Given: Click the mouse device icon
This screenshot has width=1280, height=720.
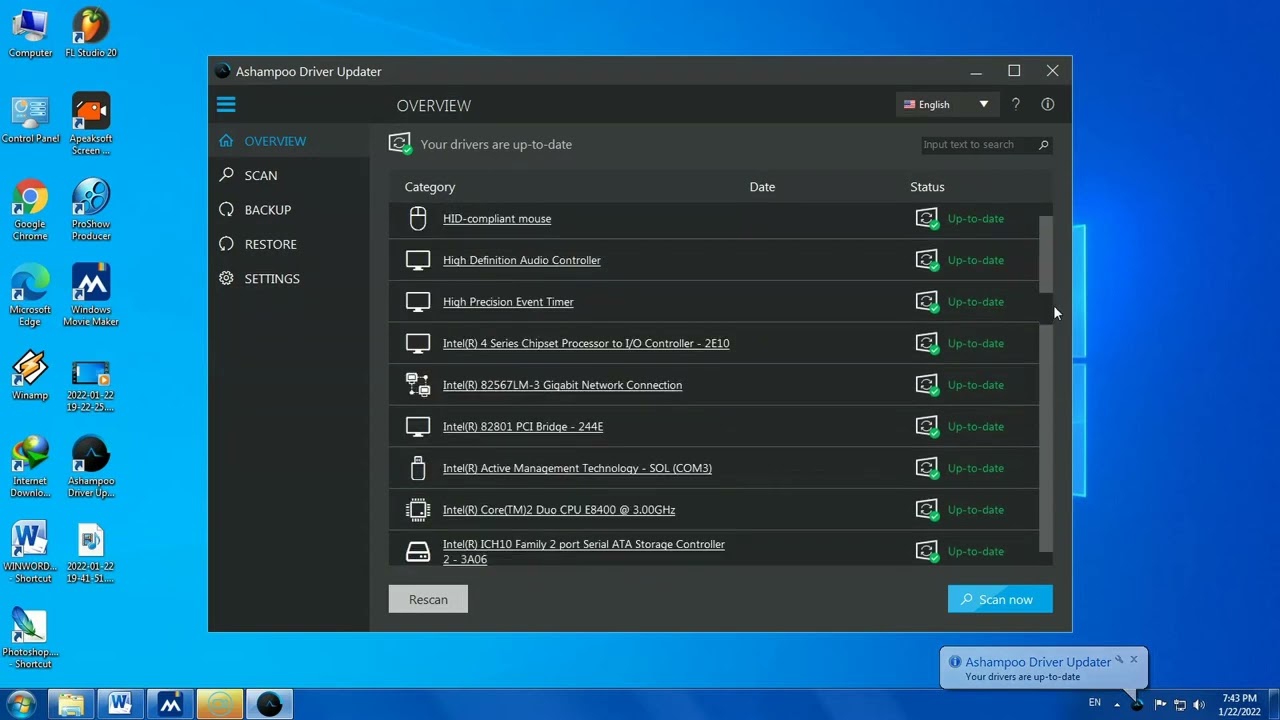Looking at the screenshot, I should [418, 218].
